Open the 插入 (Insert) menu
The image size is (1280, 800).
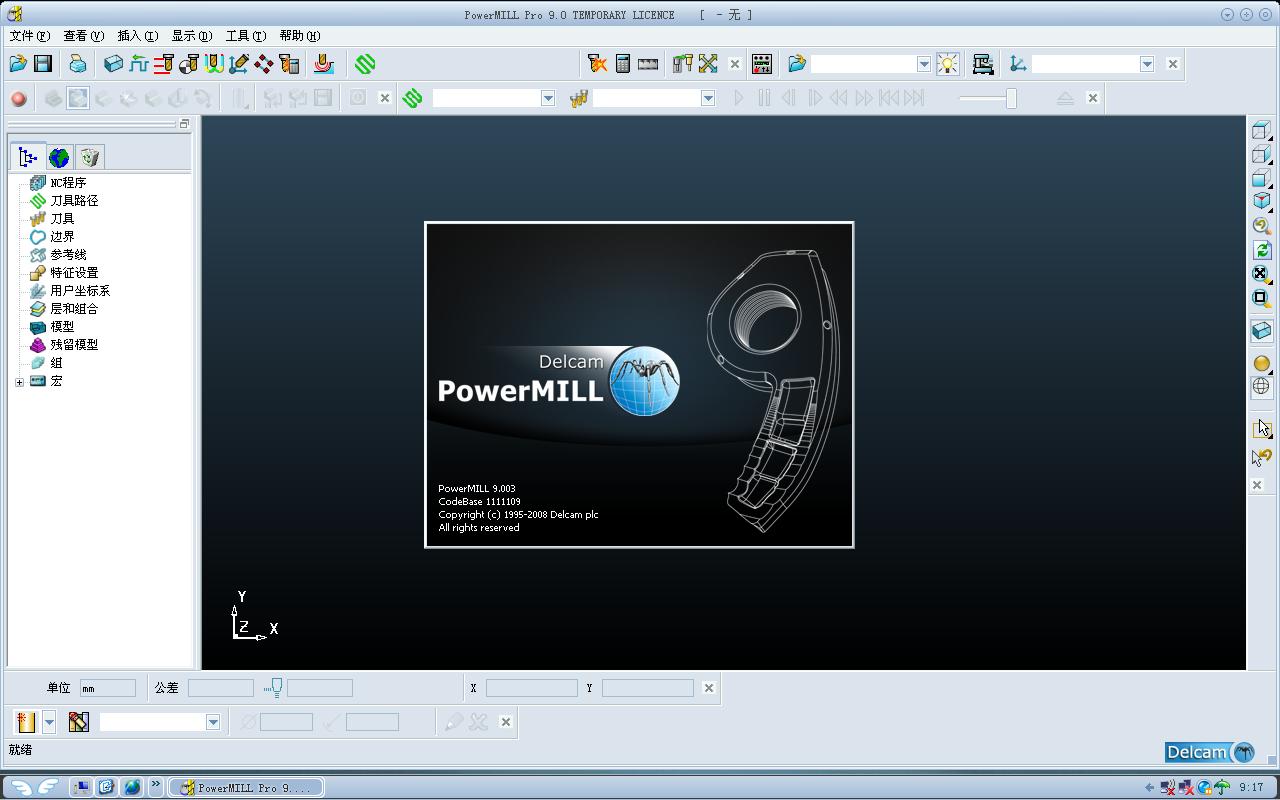pyautogui.click(x=137, y=36)
